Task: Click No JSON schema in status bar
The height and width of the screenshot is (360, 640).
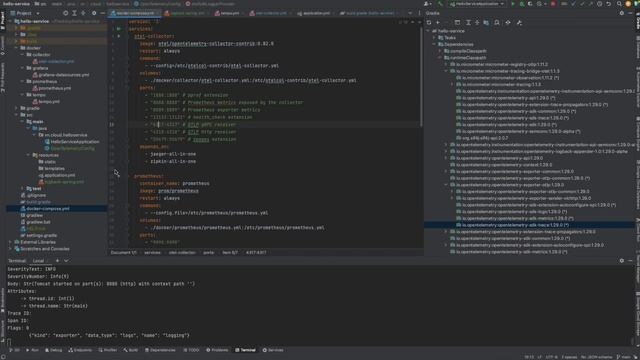Action: tap(597, 357)
